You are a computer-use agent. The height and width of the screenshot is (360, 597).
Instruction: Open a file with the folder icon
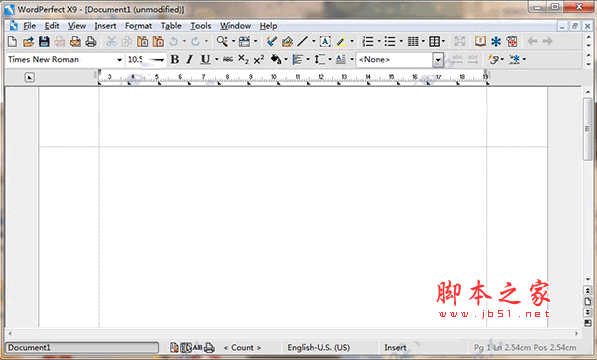(x=28, y=41)
